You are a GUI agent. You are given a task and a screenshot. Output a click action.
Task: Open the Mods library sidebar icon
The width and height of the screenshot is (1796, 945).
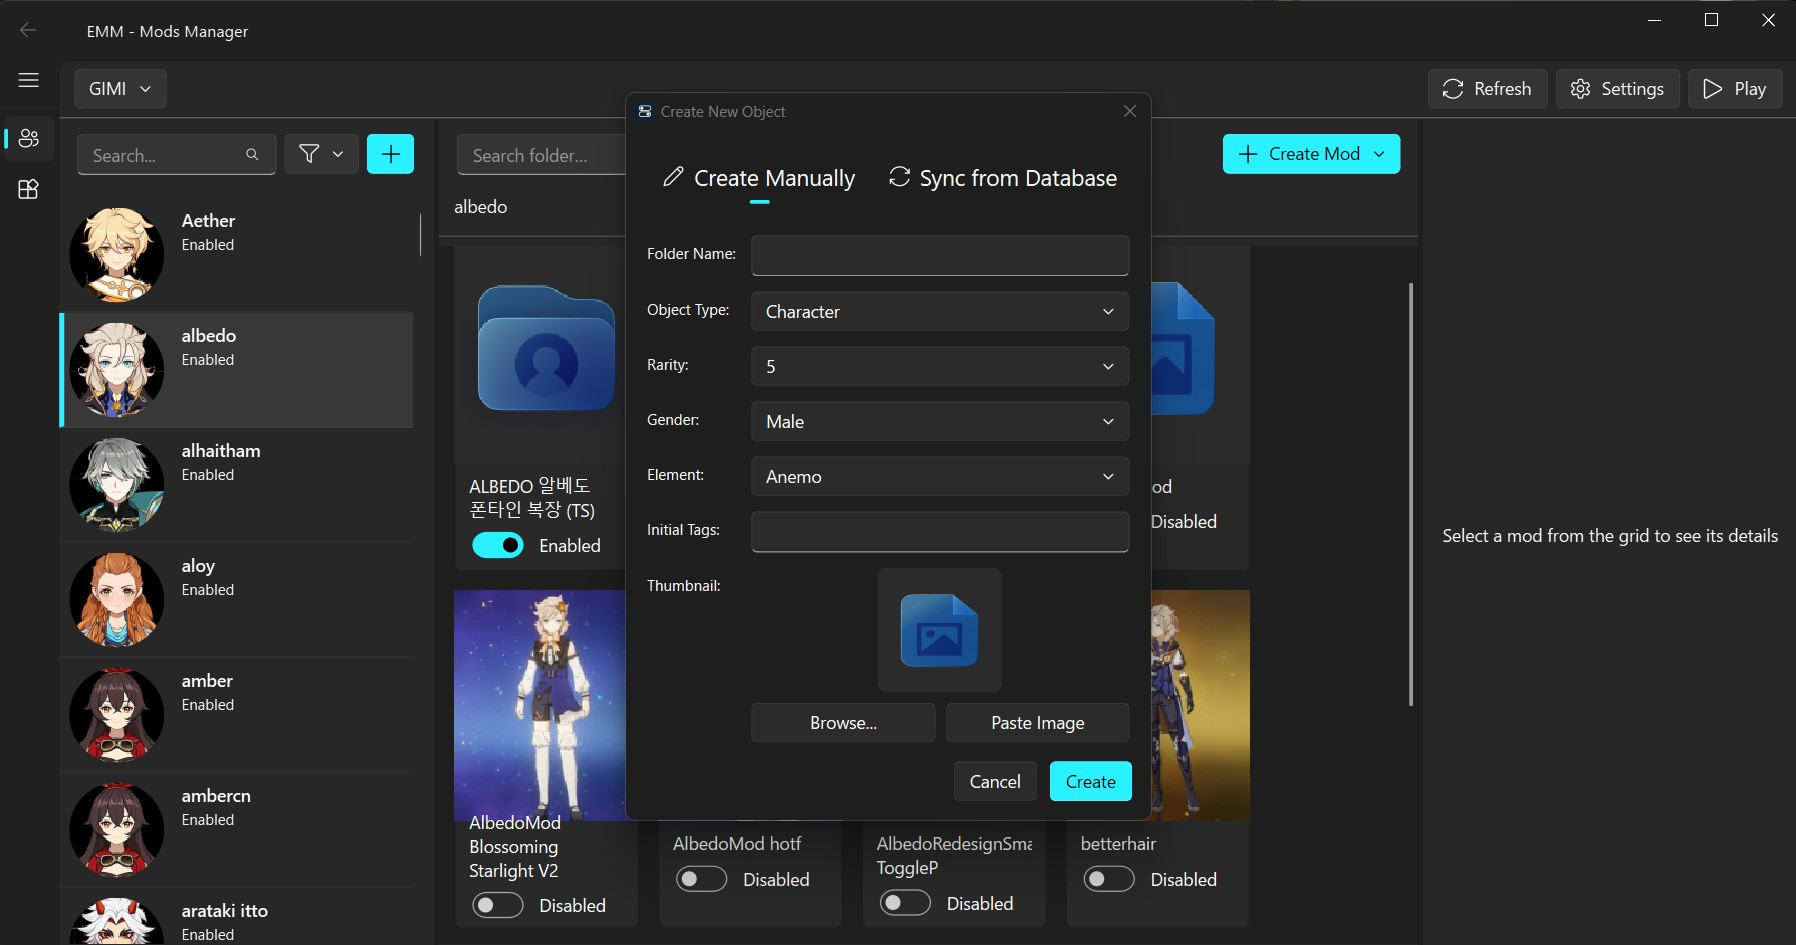[28, 189]
